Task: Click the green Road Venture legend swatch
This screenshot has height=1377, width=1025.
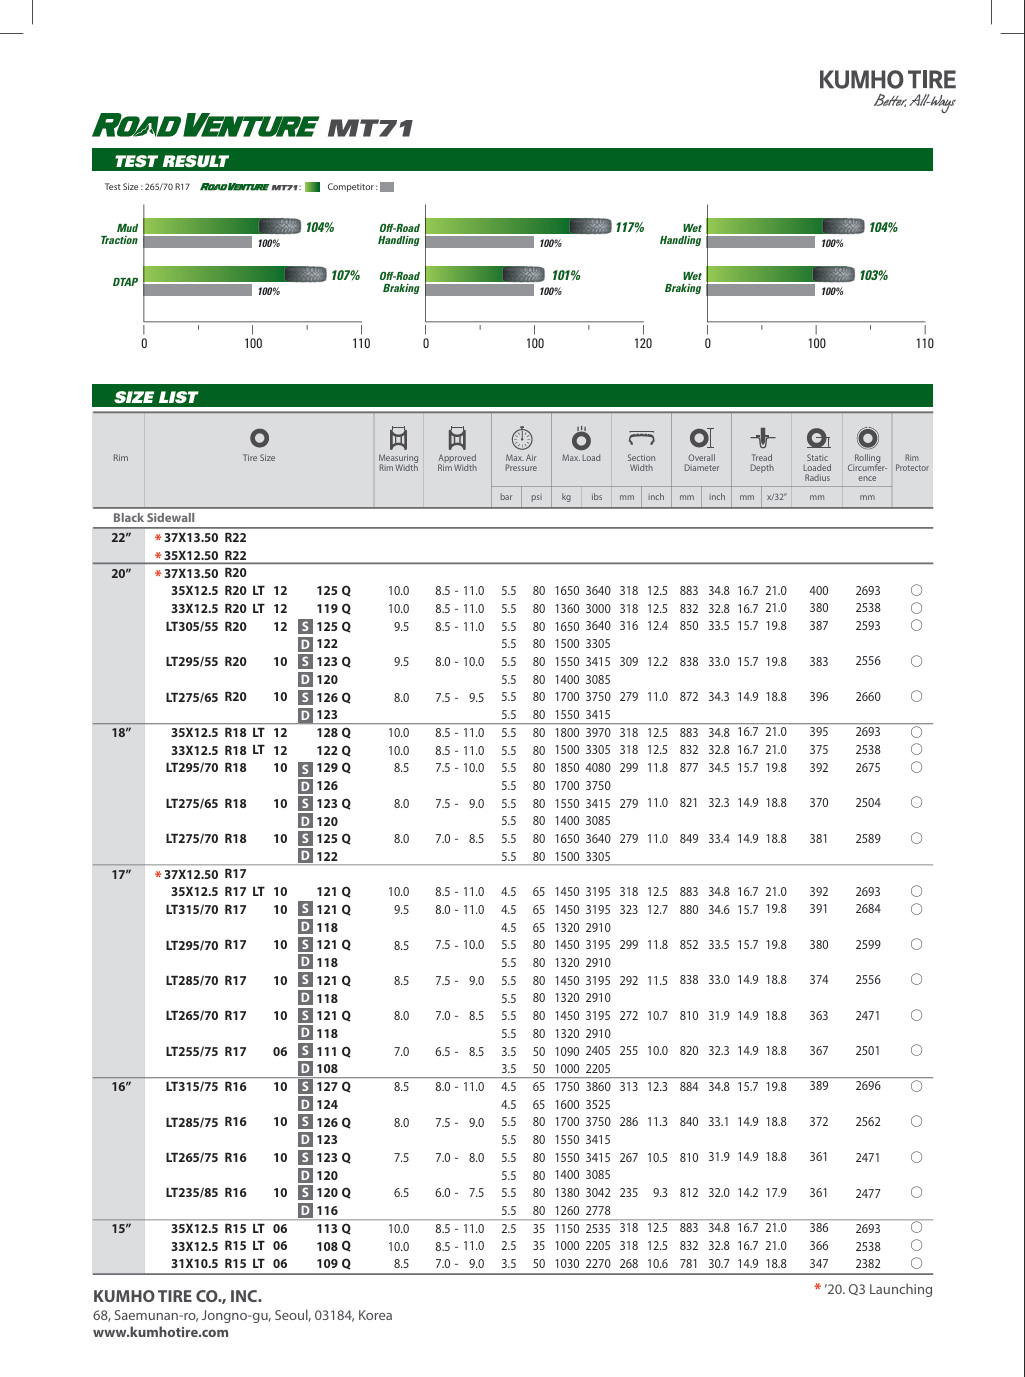Action: pos(313,187)
